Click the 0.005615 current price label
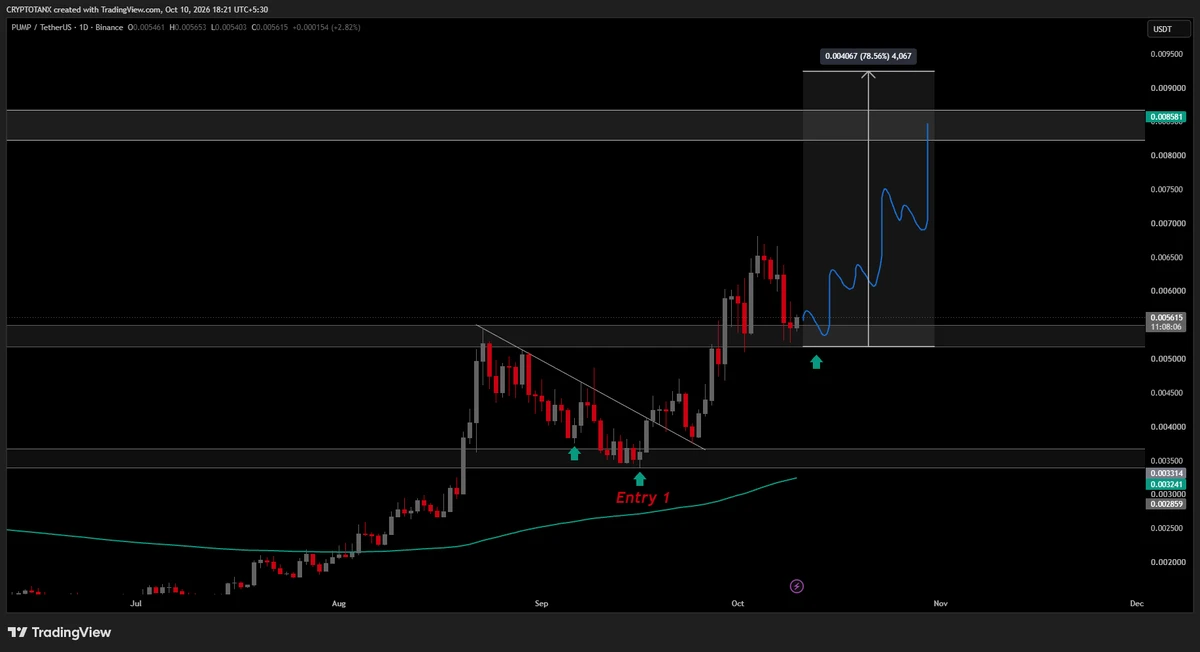 pos(1167,317)
